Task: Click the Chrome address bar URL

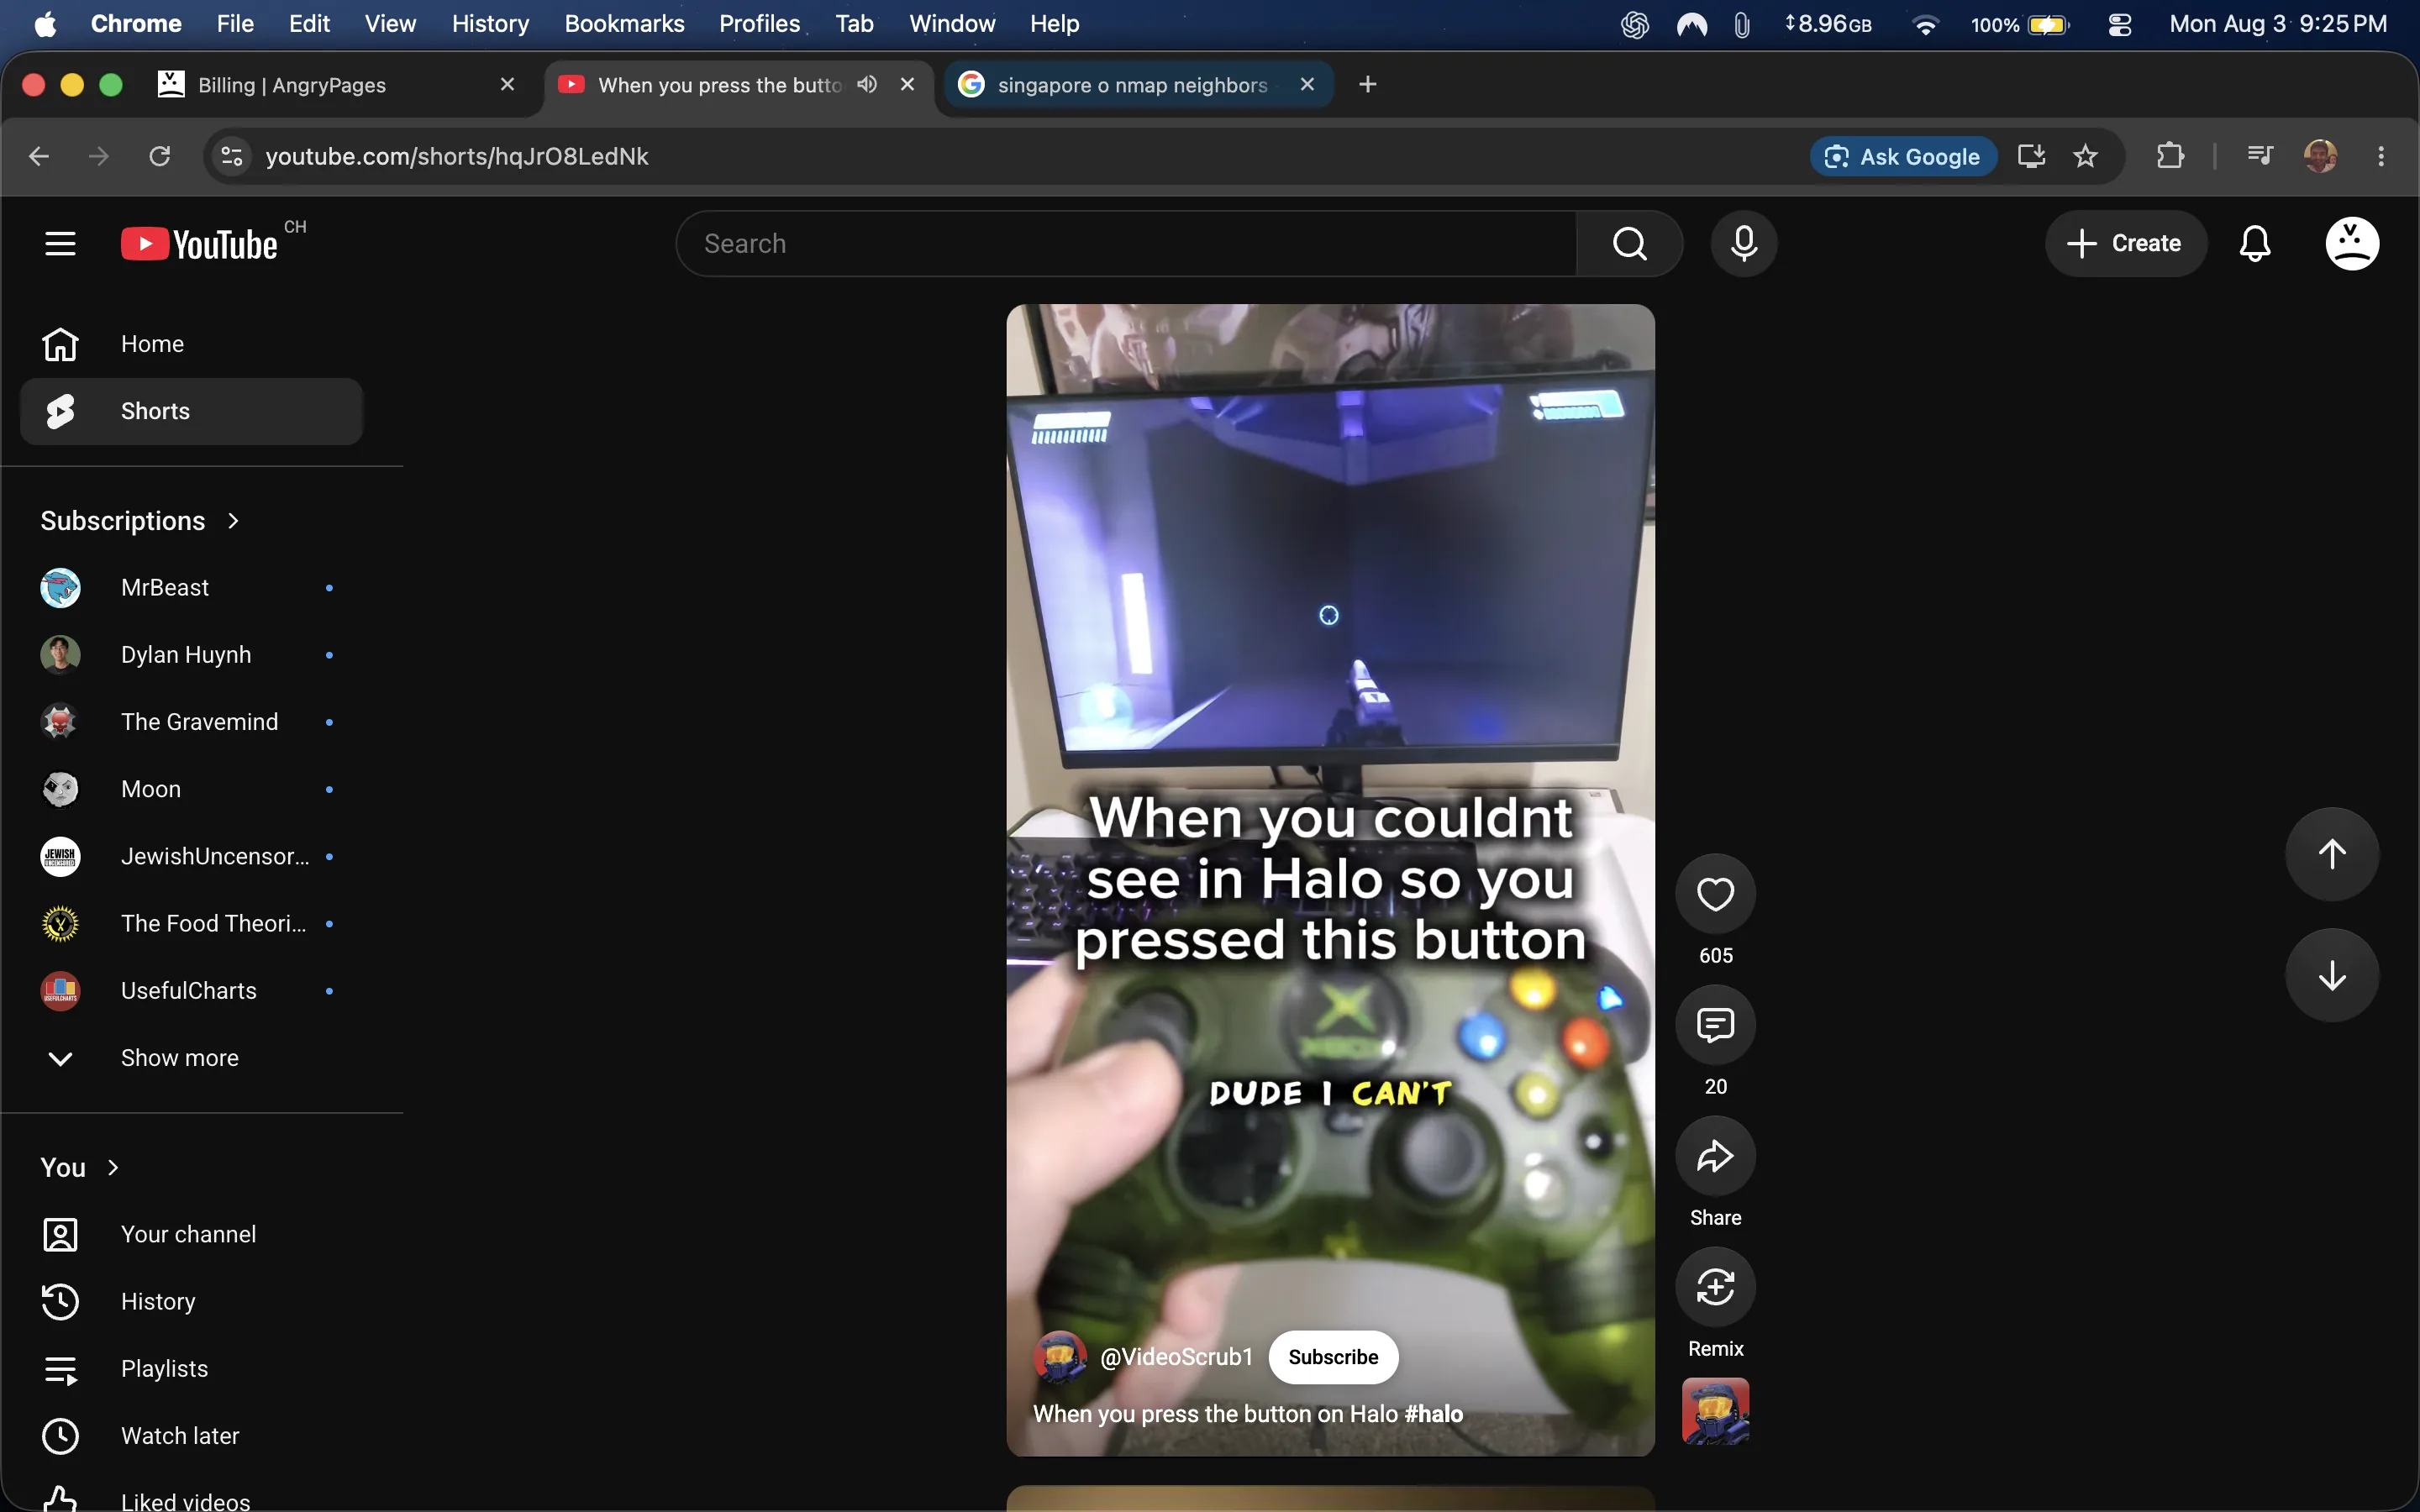Action: [x=456, y=156]
